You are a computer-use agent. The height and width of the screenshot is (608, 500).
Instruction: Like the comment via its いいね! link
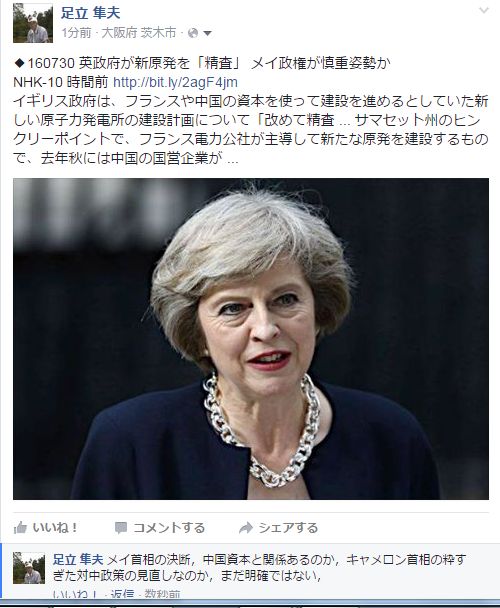[75, 594]
